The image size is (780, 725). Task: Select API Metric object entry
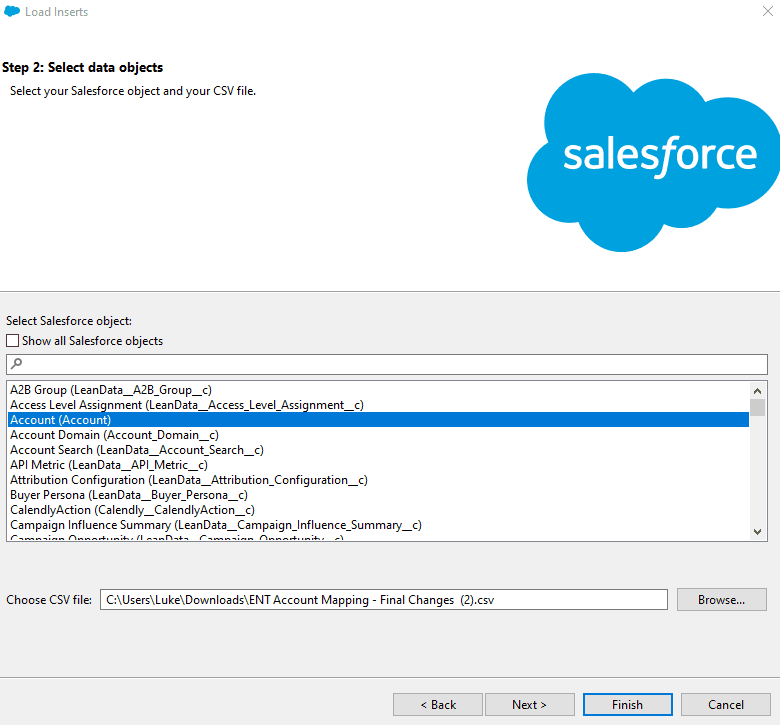tap(108, 465)
